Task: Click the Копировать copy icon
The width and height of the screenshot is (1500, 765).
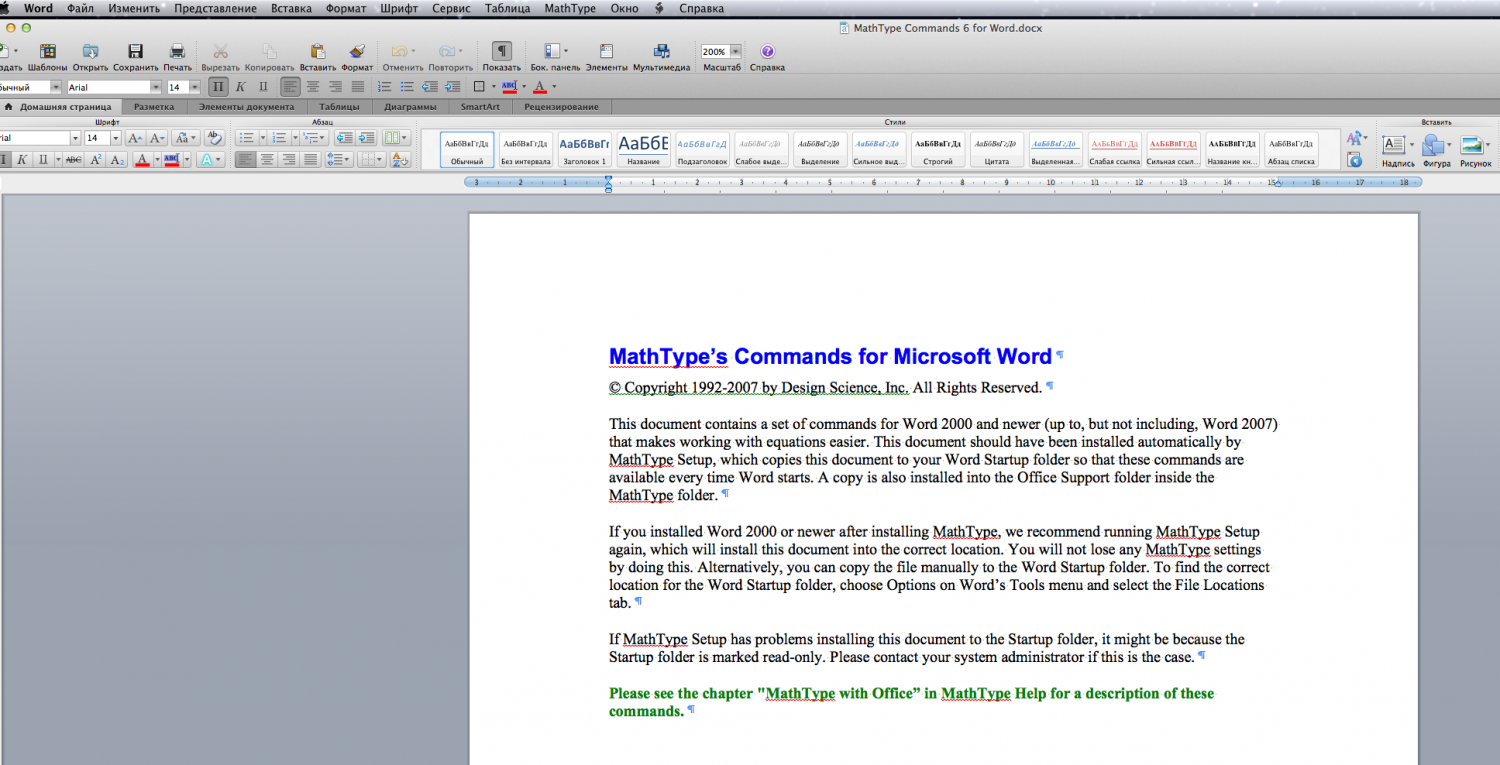Action: click(269, 51)
